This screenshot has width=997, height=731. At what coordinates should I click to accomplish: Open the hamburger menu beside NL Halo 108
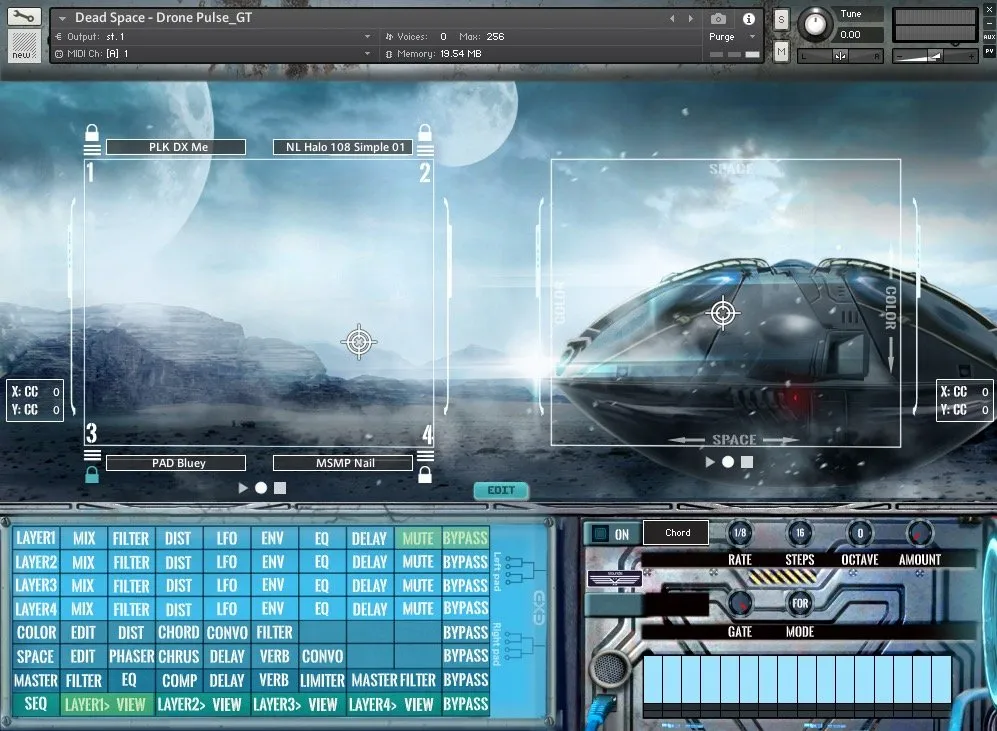(425, 149)
